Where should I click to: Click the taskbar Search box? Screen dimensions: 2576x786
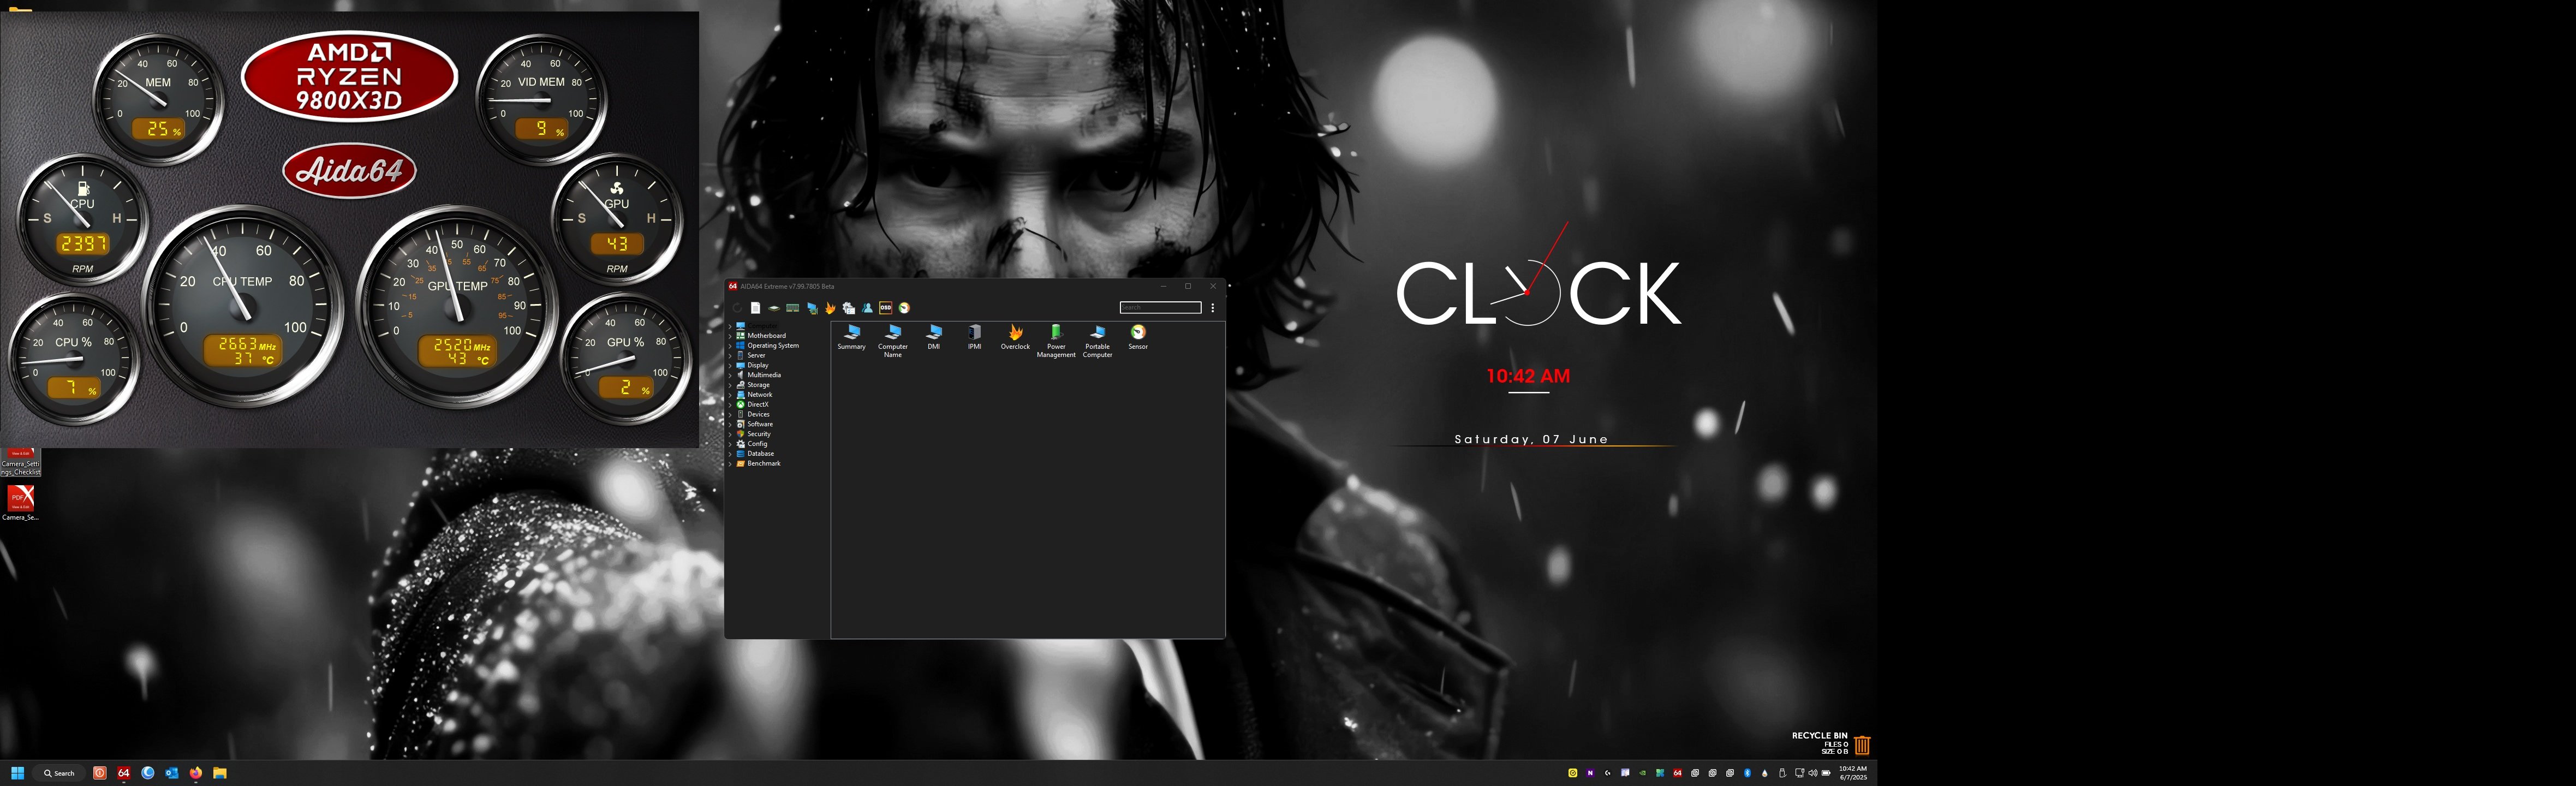tap(60, 773)
